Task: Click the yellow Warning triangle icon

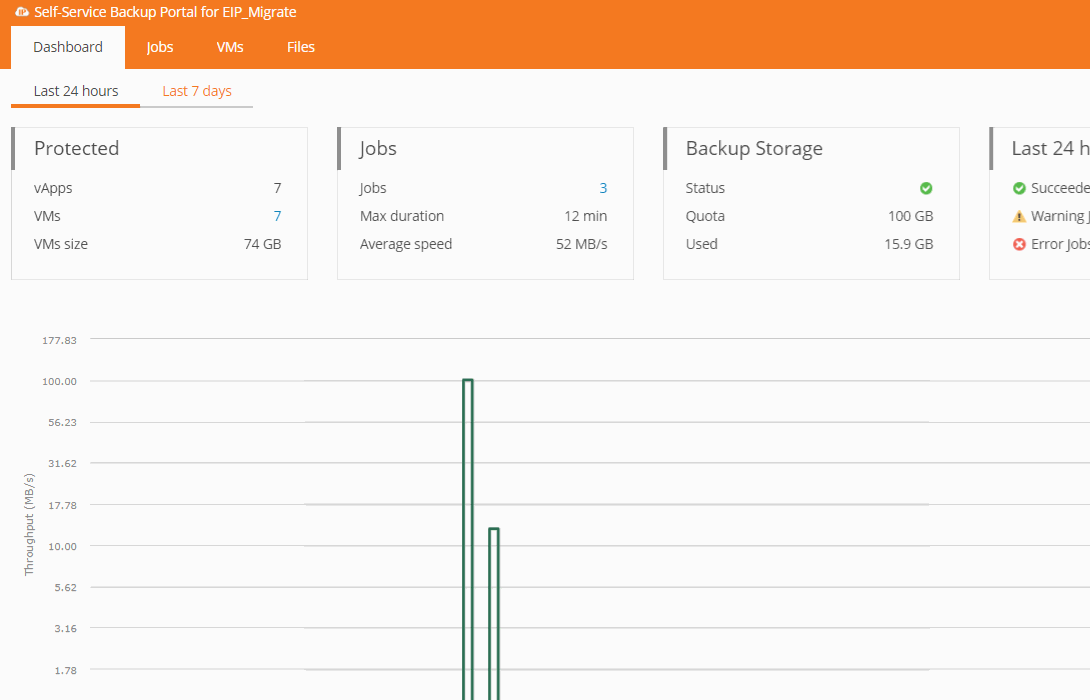Action: [1019, 216]
